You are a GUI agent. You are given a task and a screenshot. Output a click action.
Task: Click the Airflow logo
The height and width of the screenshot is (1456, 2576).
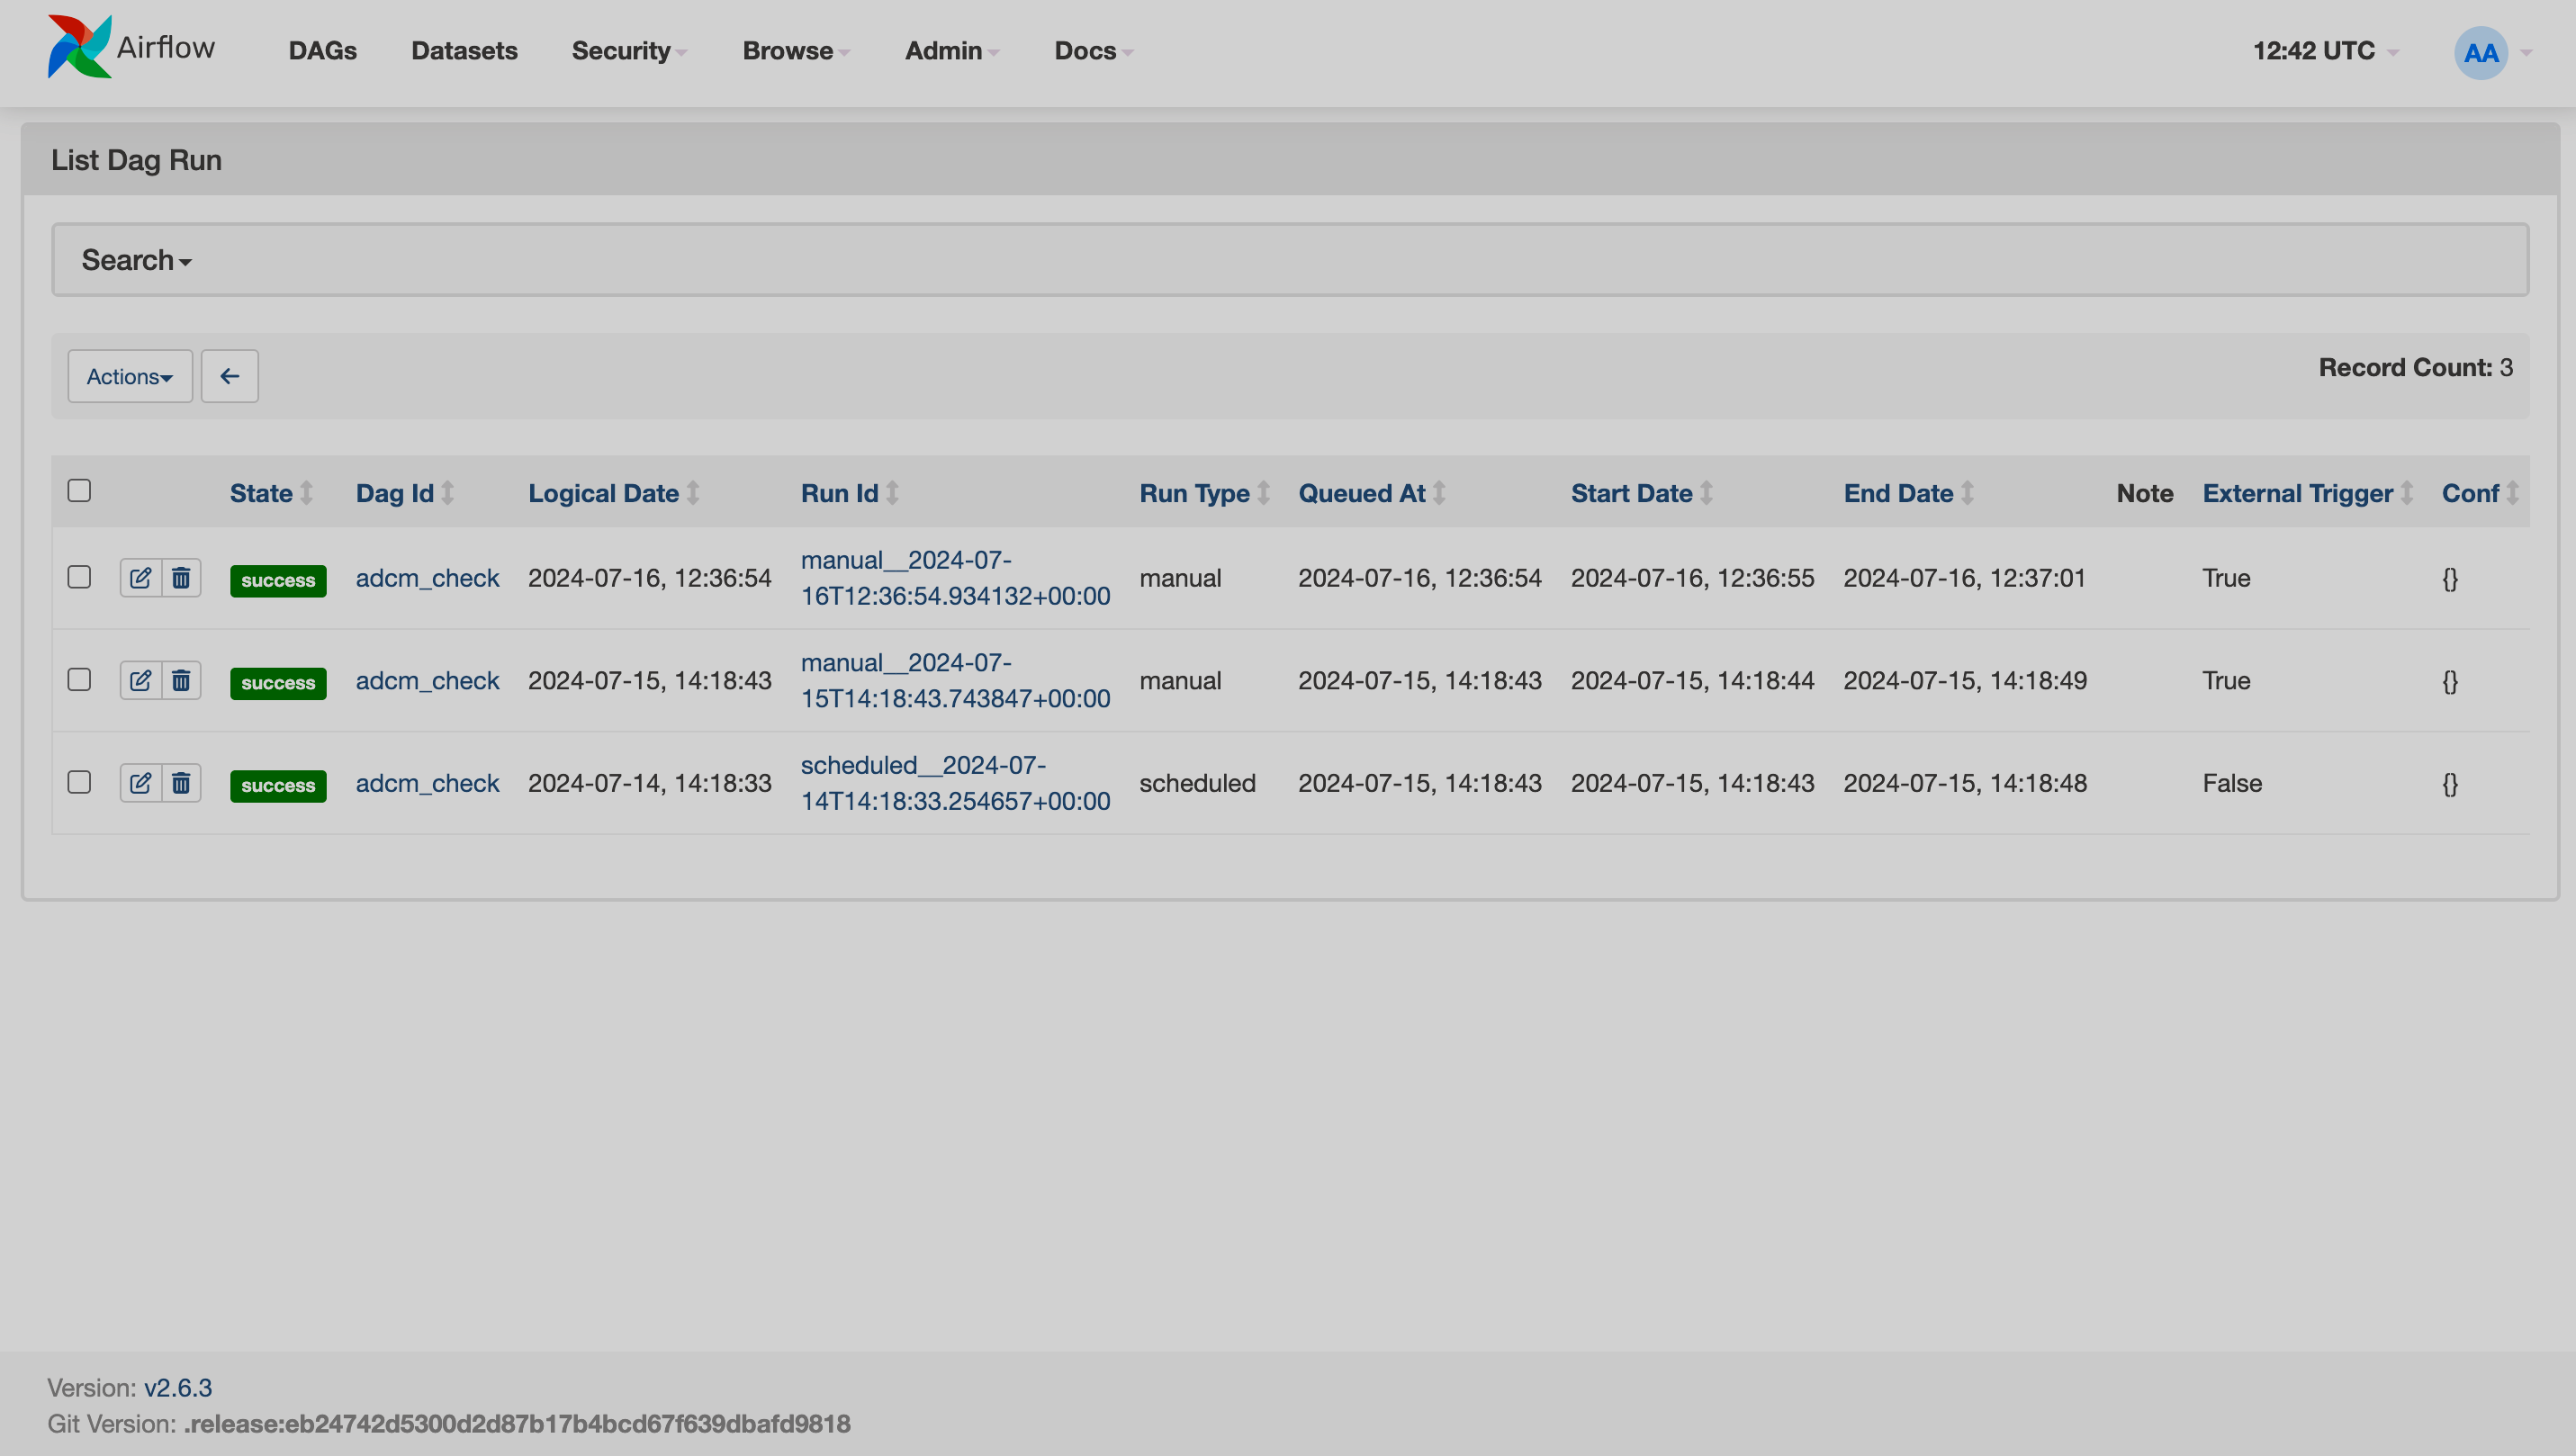[x=80, y=45]
